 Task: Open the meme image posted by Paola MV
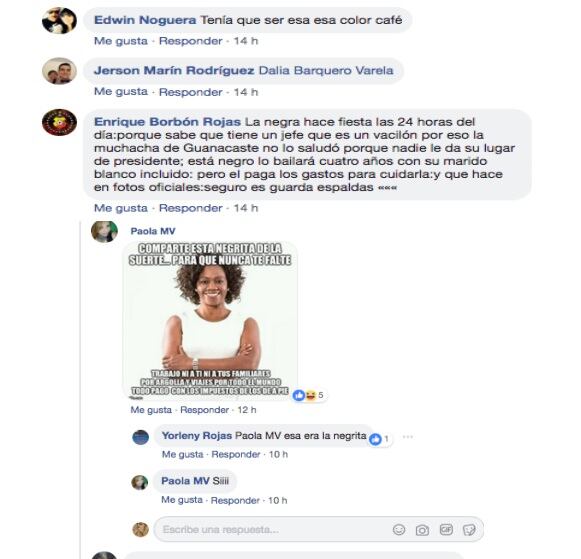point(210,321)
